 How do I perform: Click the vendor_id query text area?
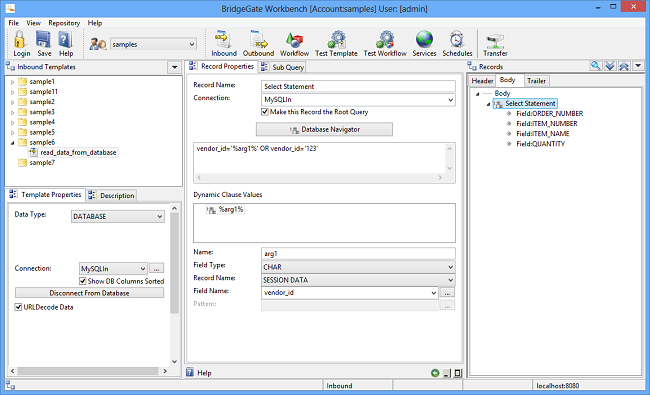[x=319, y=158]
